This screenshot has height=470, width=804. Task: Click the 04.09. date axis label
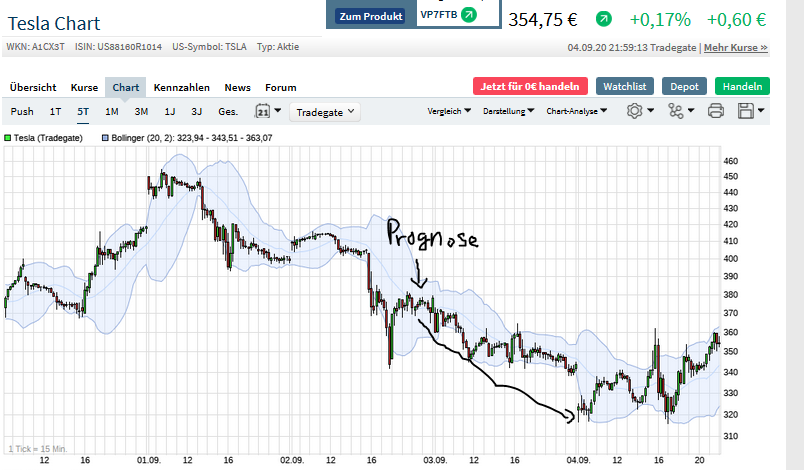click(x=578, y=460)
